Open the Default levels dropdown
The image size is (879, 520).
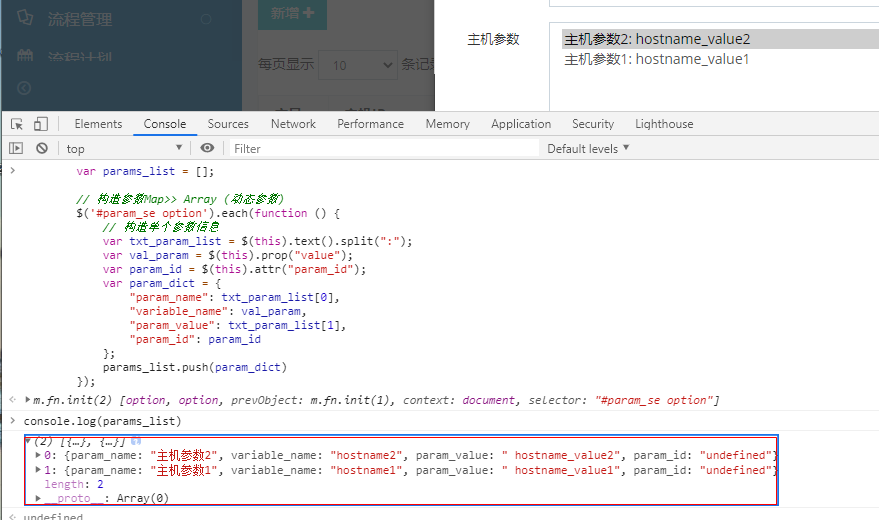coord(588,148)
